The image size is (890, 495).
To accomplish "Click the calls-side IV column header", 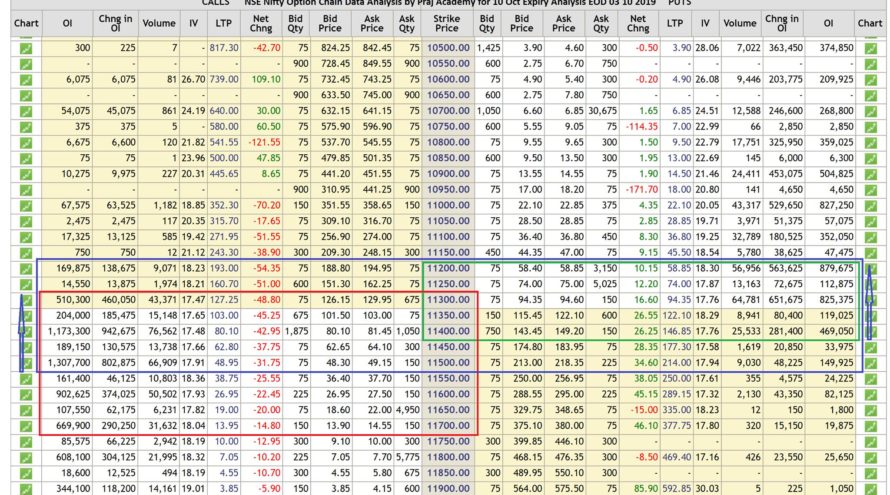I will [194, 23].
